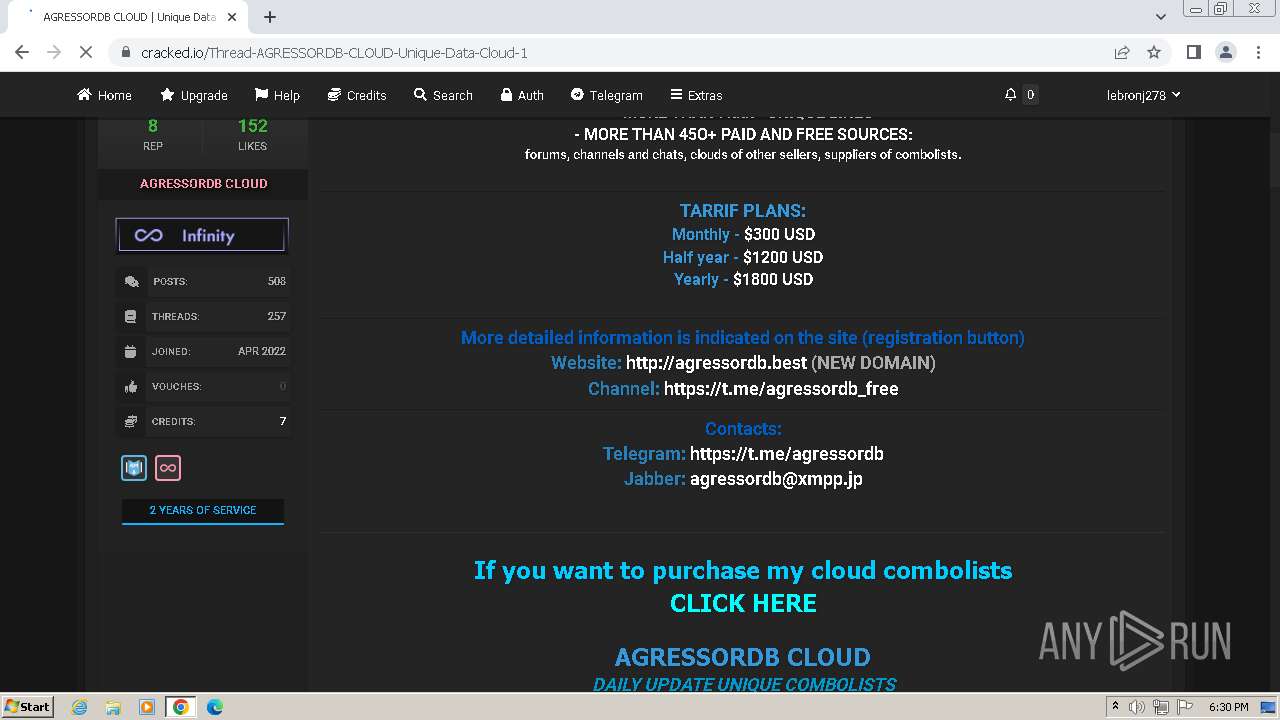The image size is (1280, 720).
Task: Switch to Chrome in the taskbar
Action: coord(181,707)
